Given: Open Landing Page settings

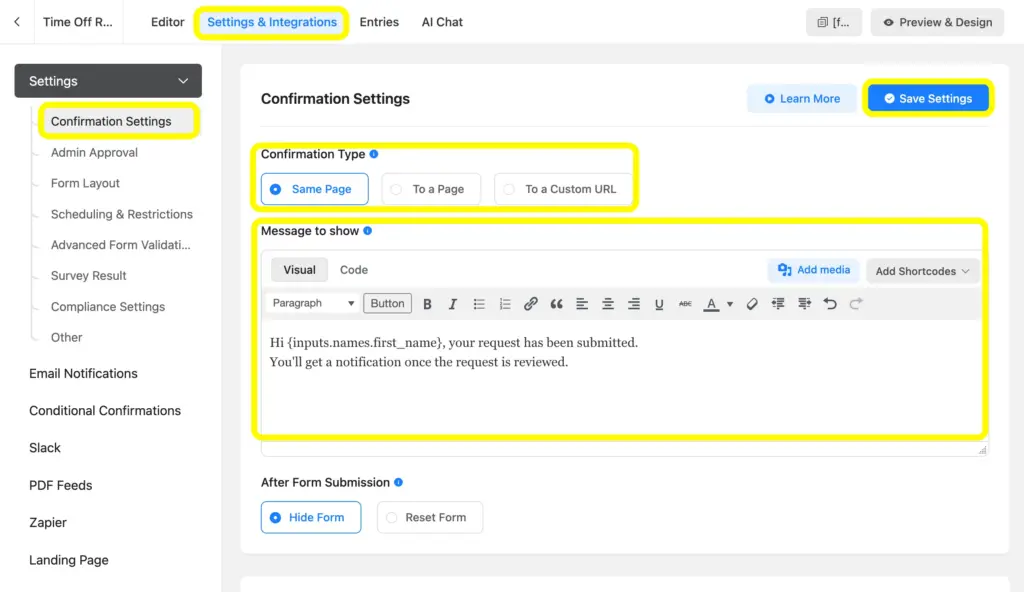Looking at the screenshot, I should click(x=69, y=560).
